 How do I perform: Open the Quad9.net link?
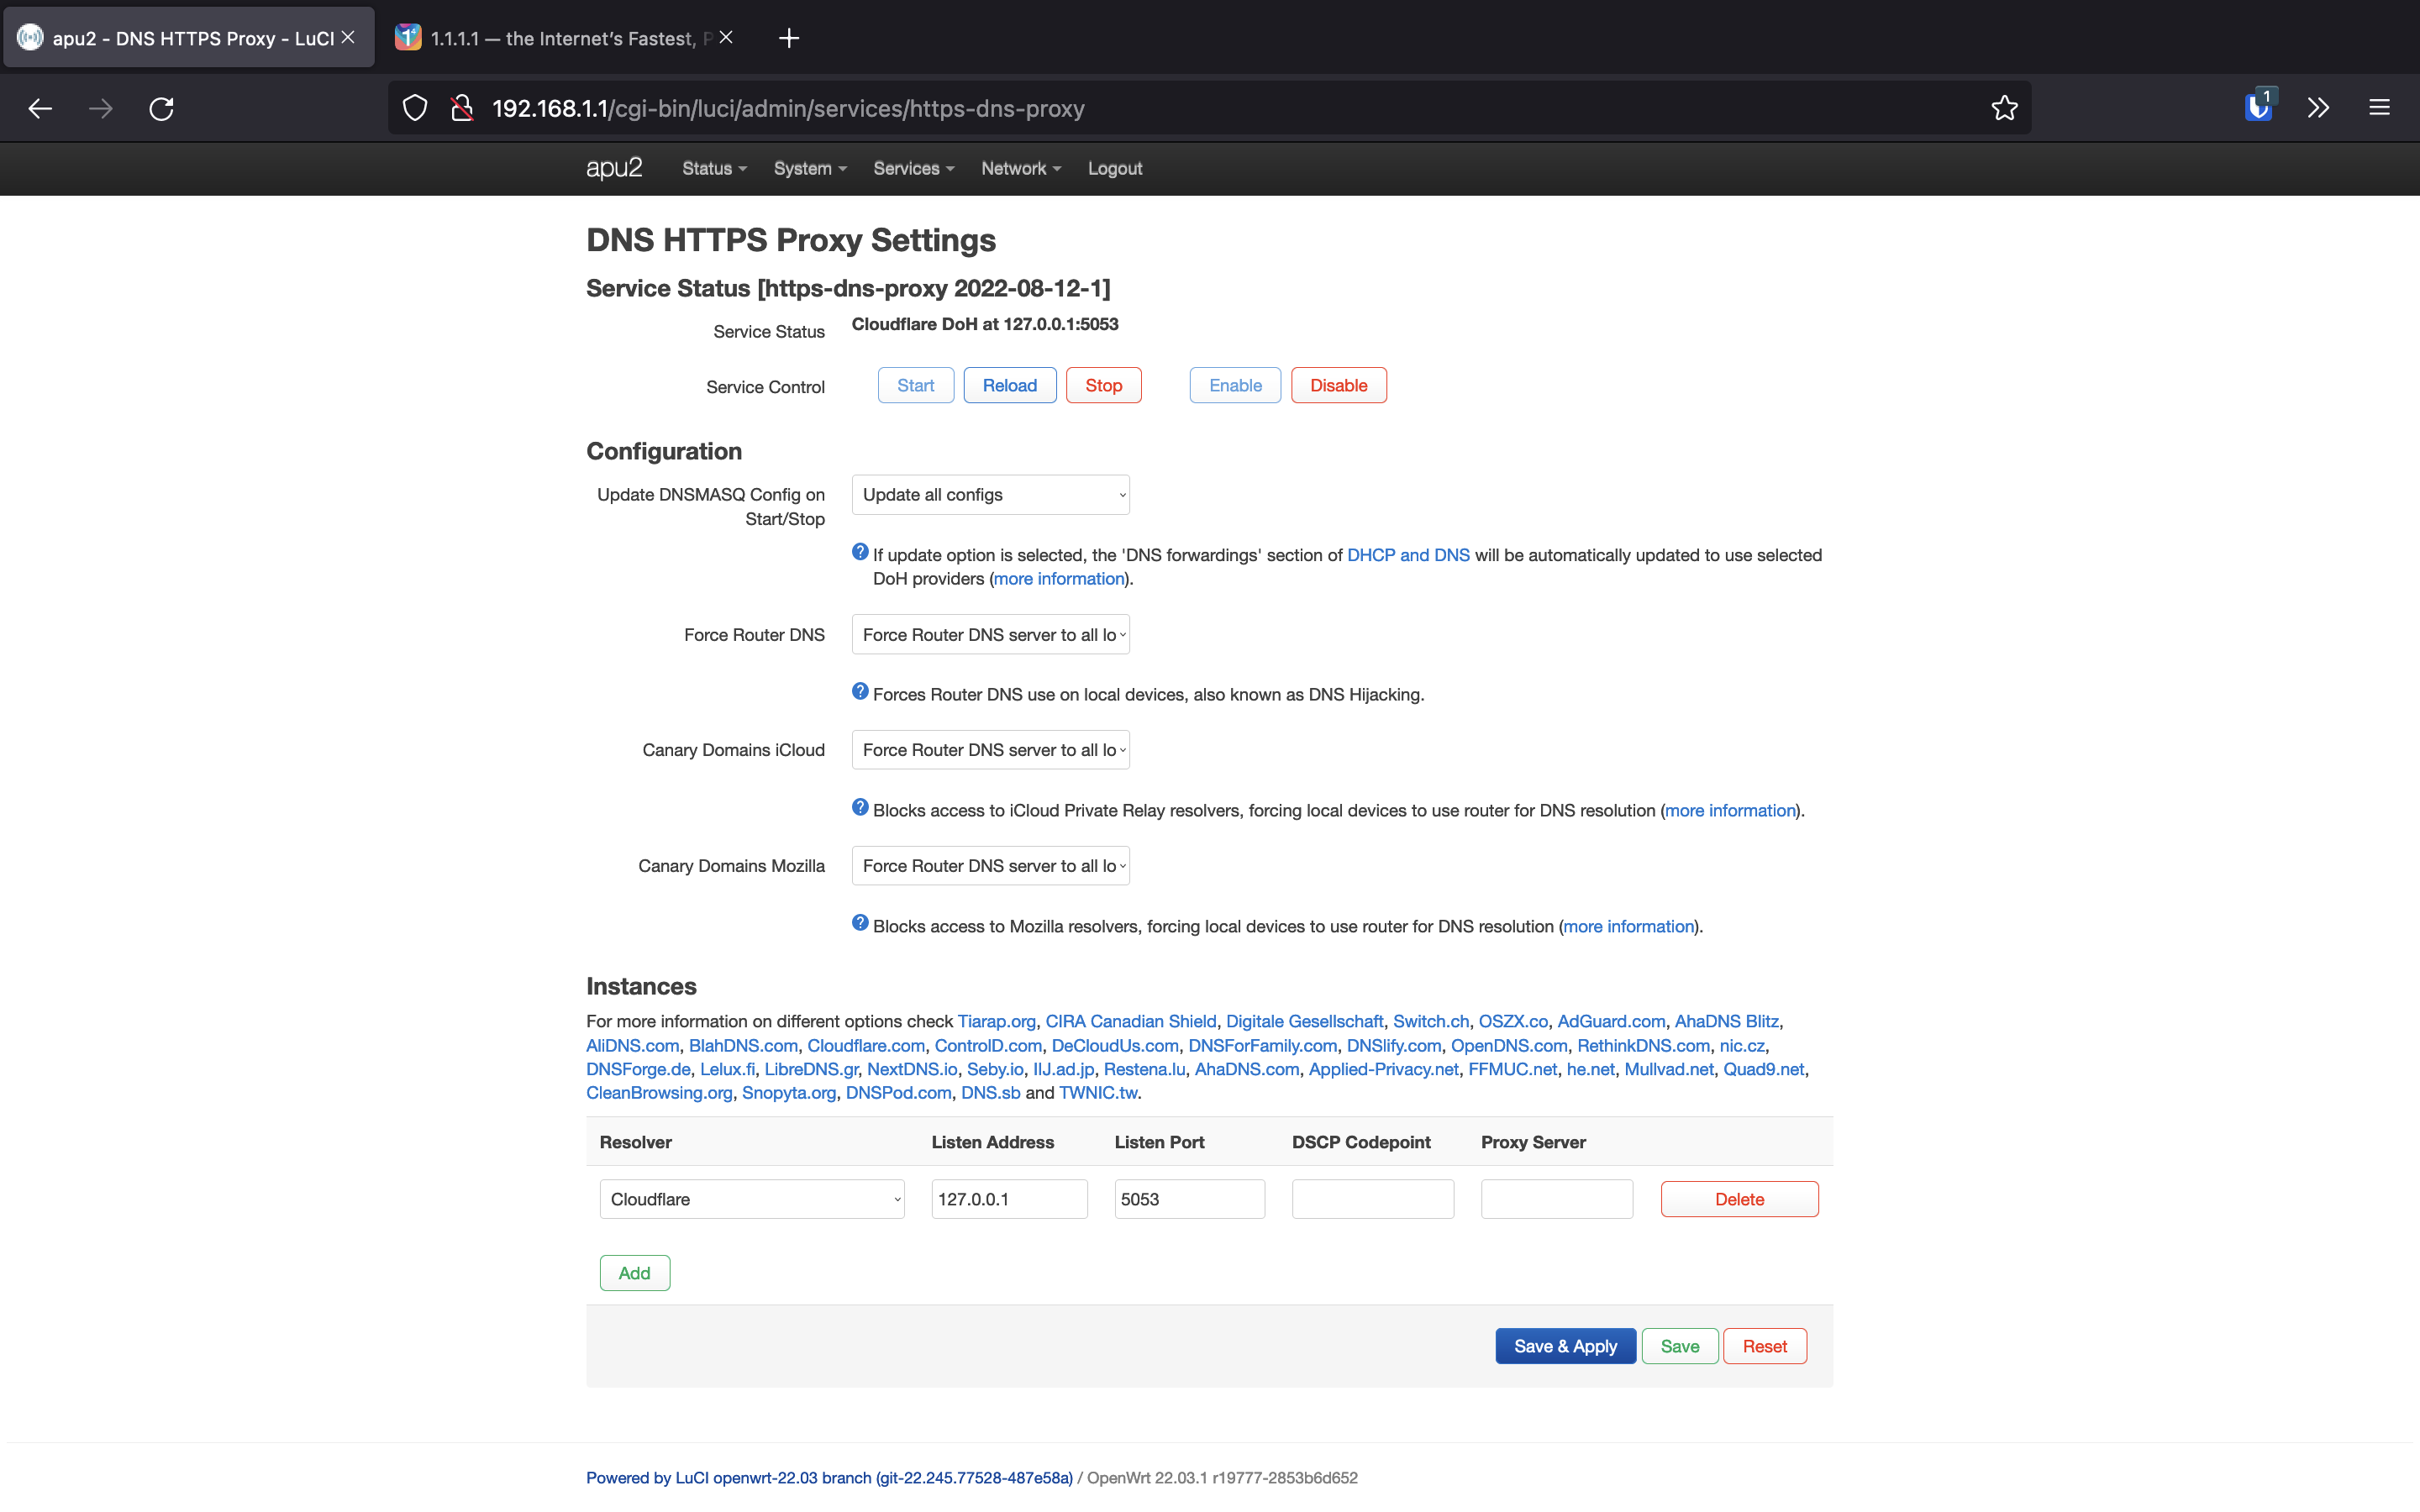[1764, 1069]
